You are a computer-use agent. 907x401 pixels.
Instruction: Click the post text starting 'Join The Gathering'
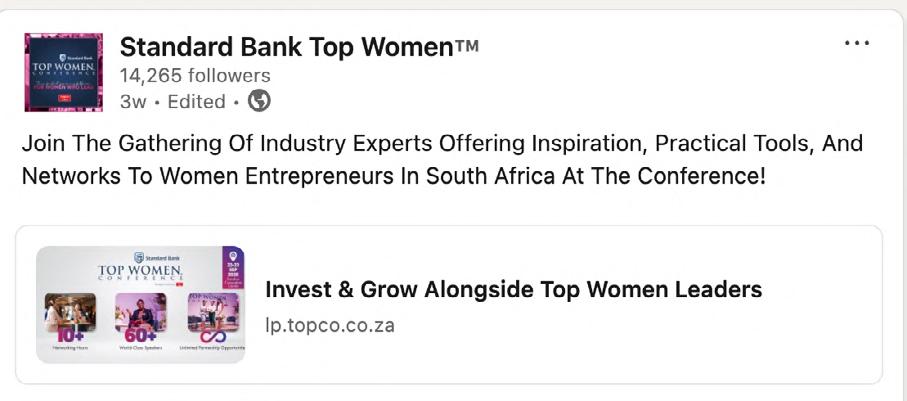(442, 143)
